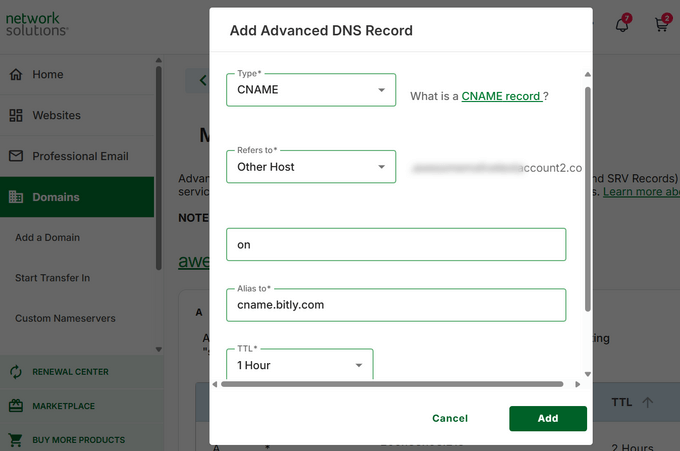Open the TTL dropdown set to 1 Hour
Screen dimensions: 680x451
[x=300, y=365]
